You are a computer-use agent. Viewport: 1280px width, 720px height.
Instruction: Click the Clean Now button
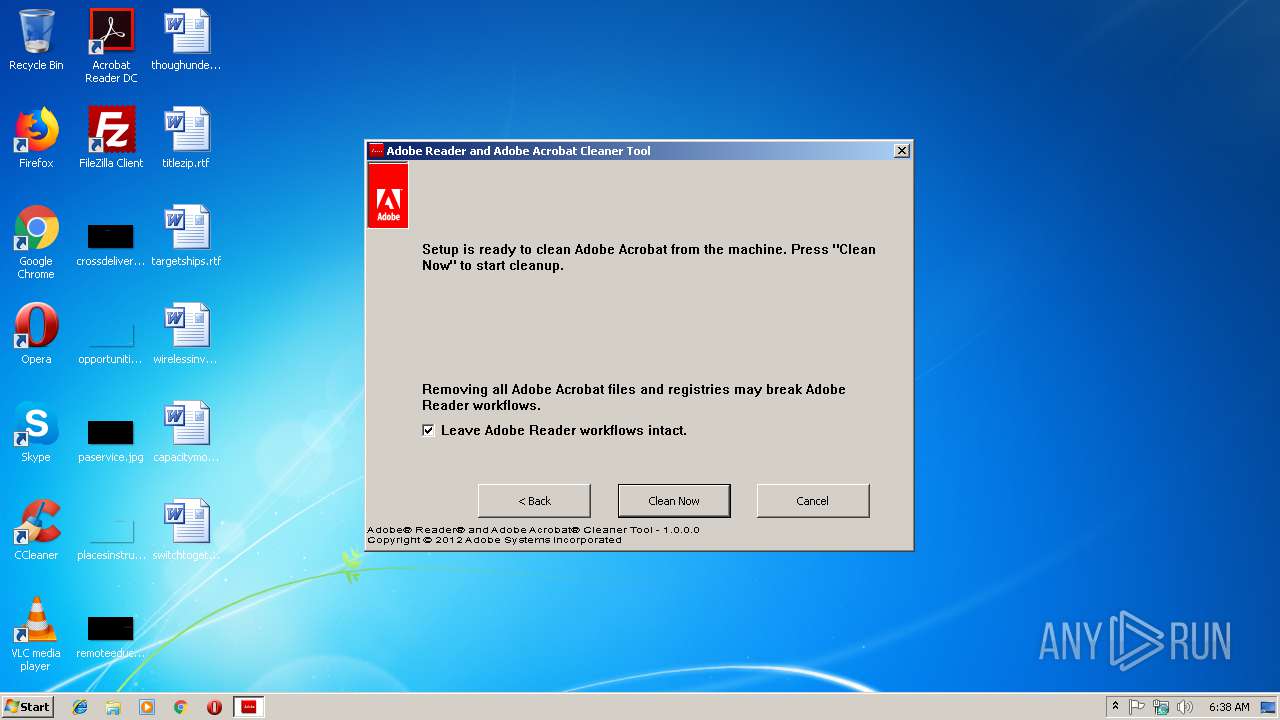(674, 501)
